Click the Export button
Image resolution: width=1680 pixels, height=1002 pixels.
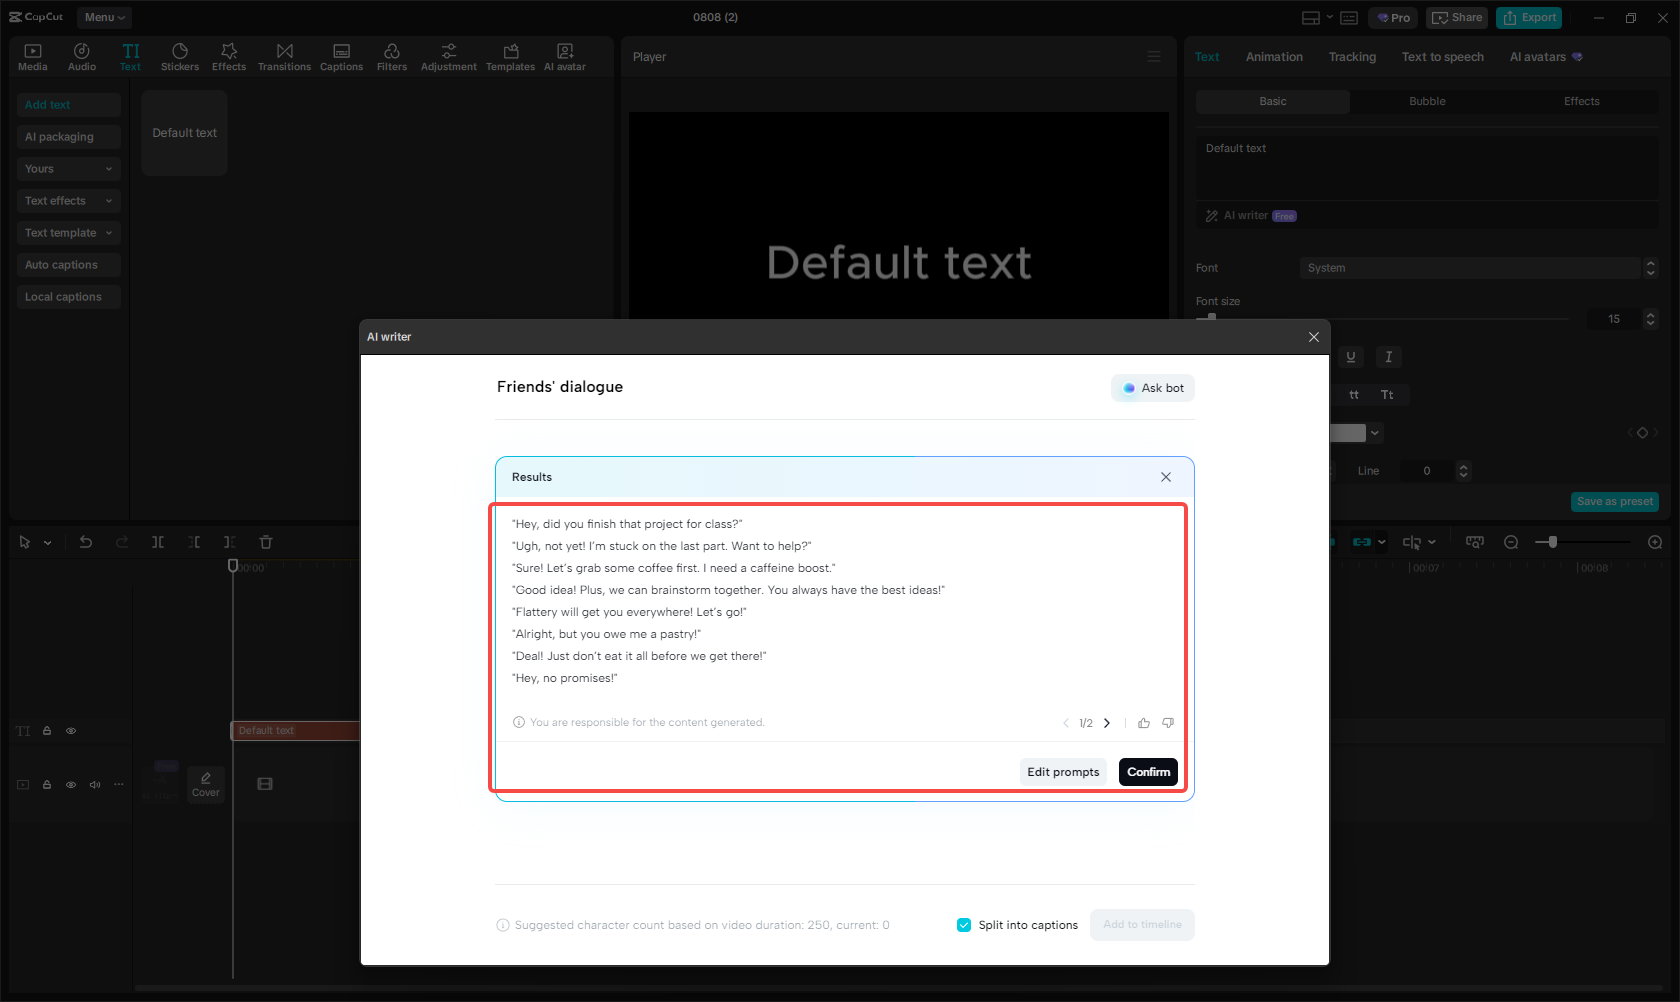click(x=1529, y=18)
